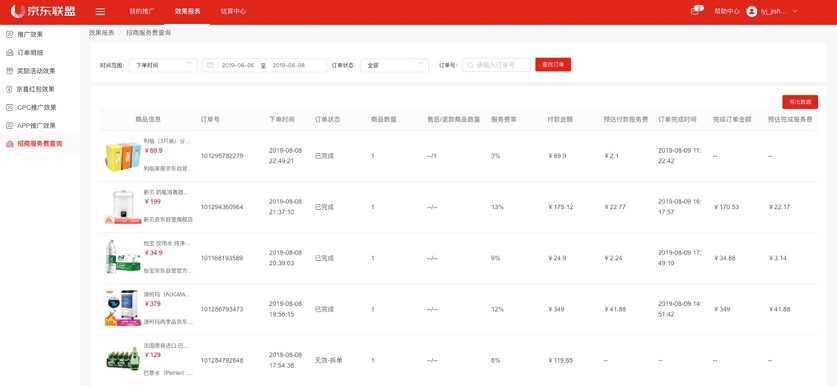Viewport: 837px width, 386px height.
Task: Click the ¥170.53 completed order amount
Action: (726, 207)
